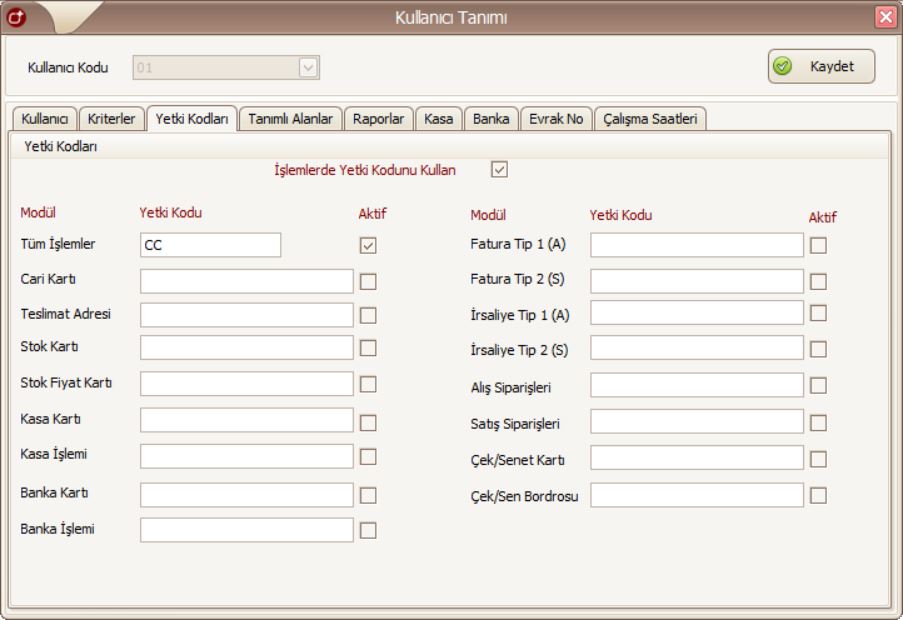
Task: Click the Banka İşlemi yetki kodu field
Action: point(247,530)
